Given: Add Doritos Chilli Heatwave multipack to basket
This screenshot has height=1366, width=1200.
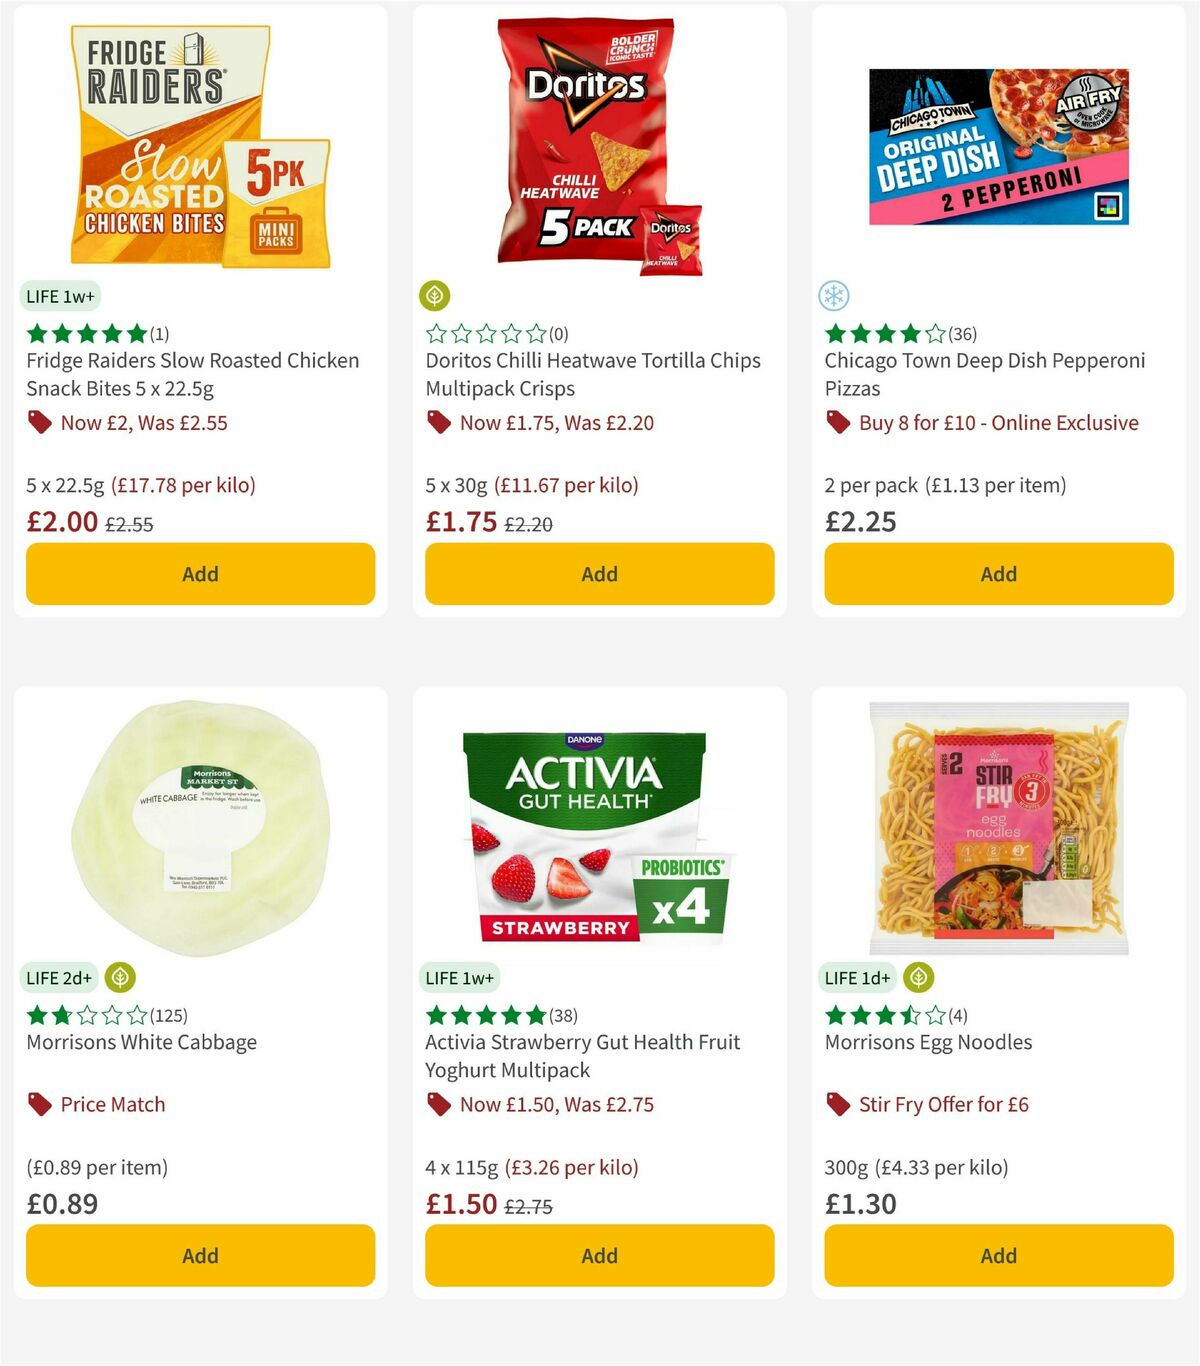Looking at the screenshot, I should [x=598, y=574].
